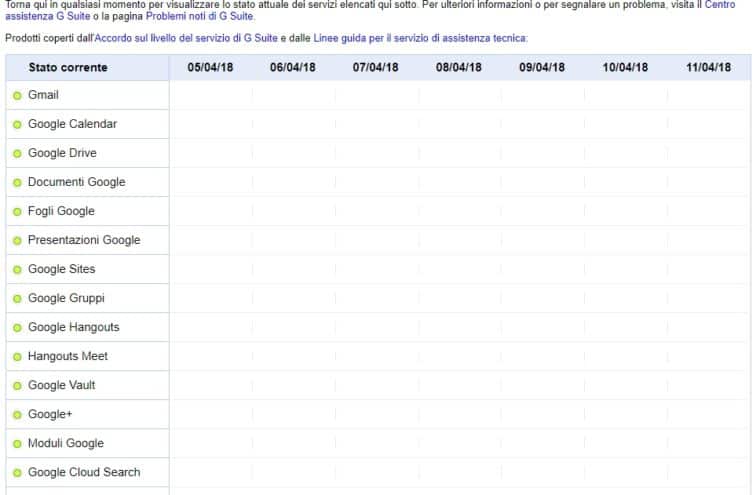Click the Google Vault green status icon
The image size is (756, 495).
17,386
